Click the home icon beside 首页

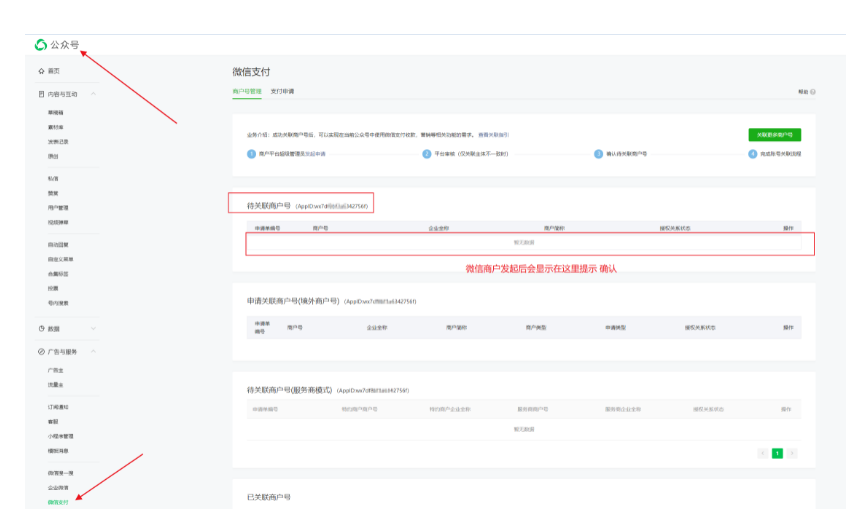(x=41, y=71)
